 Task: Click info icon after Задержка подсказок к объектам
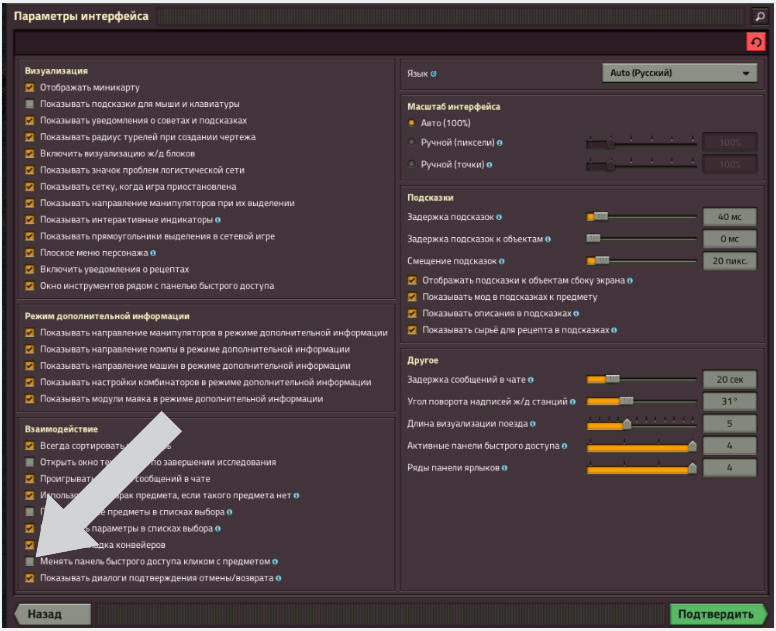tap(548, 240)
